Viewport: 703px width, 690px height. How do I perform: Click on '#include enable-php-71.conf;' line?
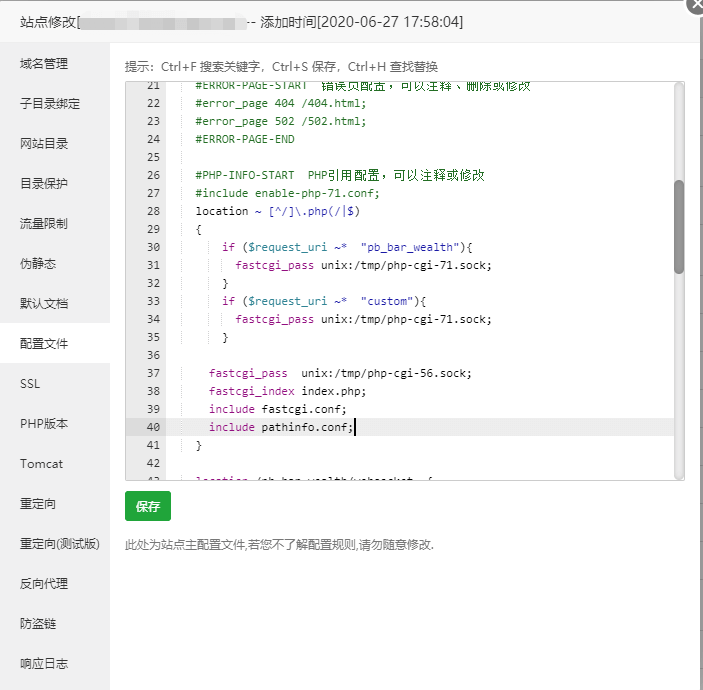(x=287, y=193)
